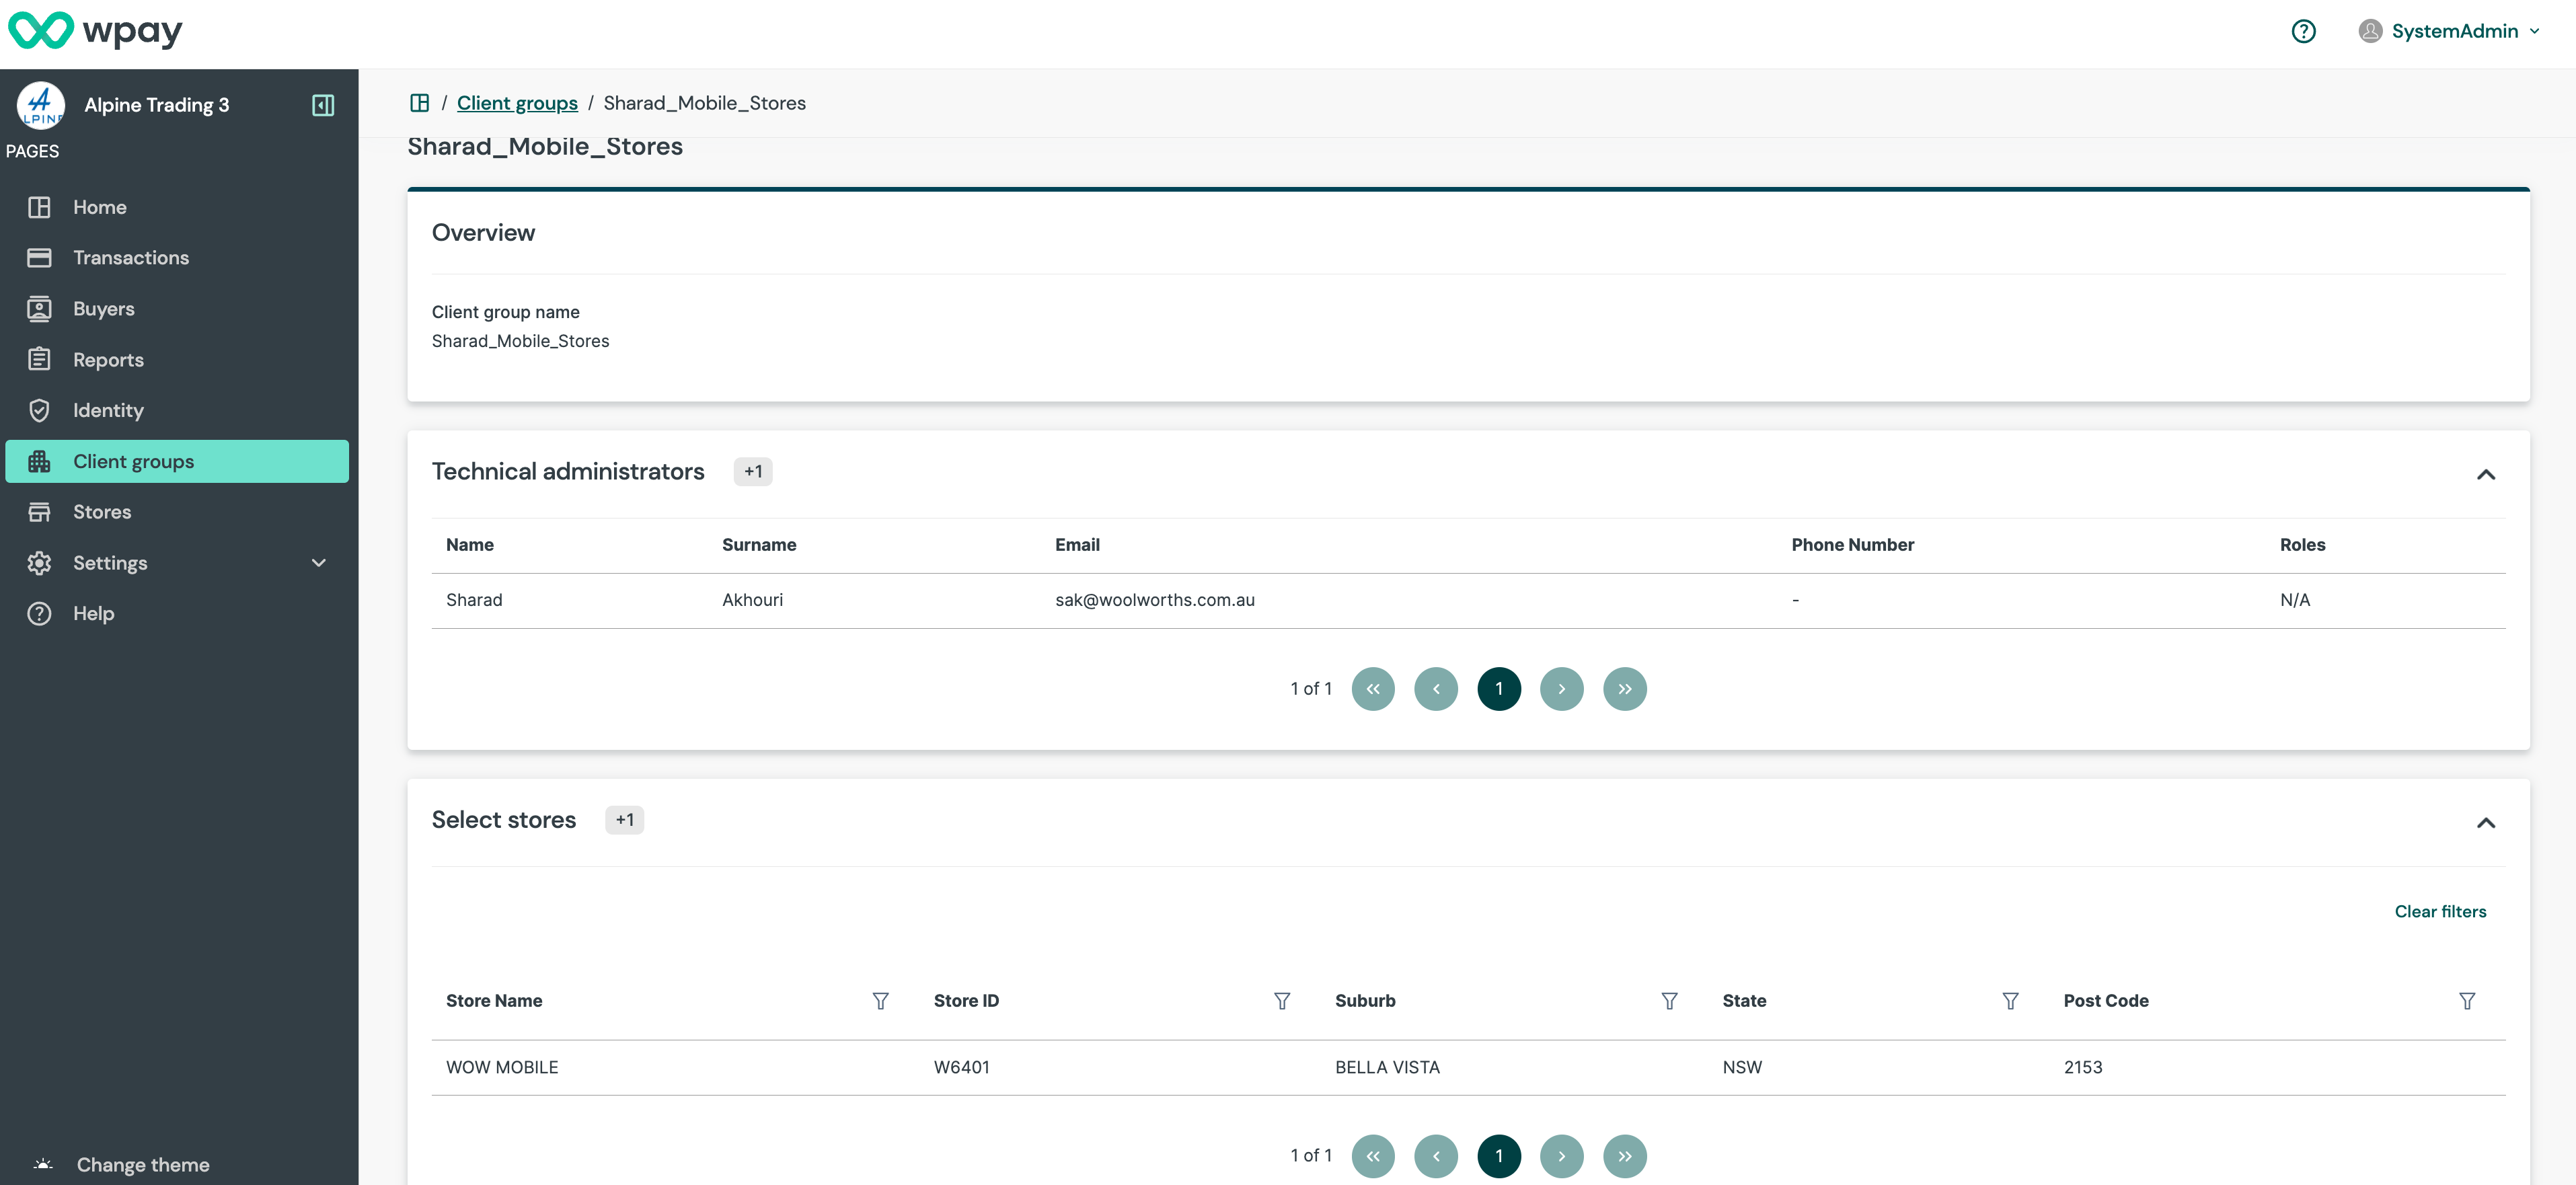This screenshot has width=2576, height=1185.
Task: Open the Home page from sidebar
Action: [99, 207]
